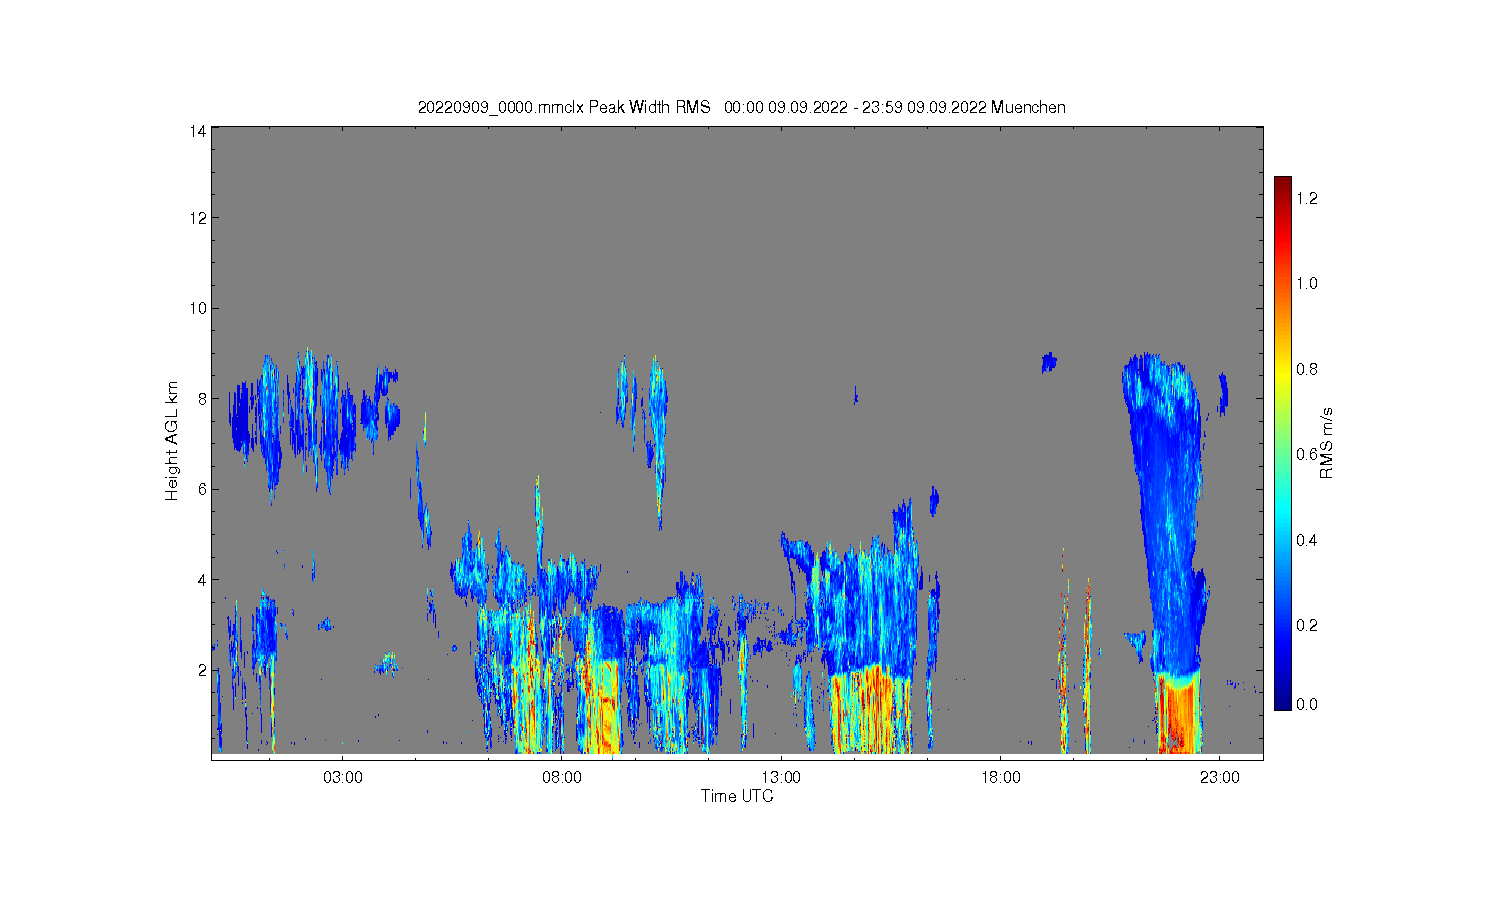
Task: Click the height tick label '12'
Action: (198, 218)
